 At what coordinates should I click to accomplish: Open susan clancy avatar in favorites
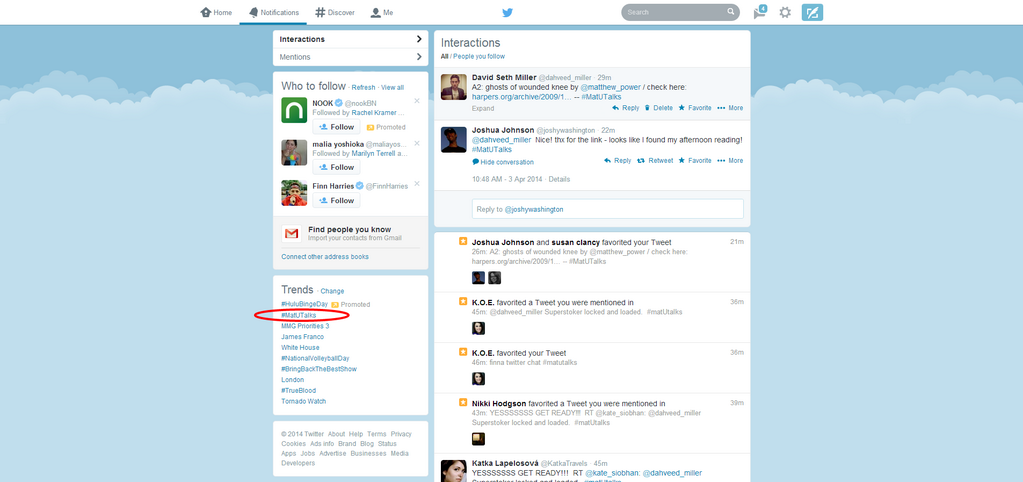495,278
